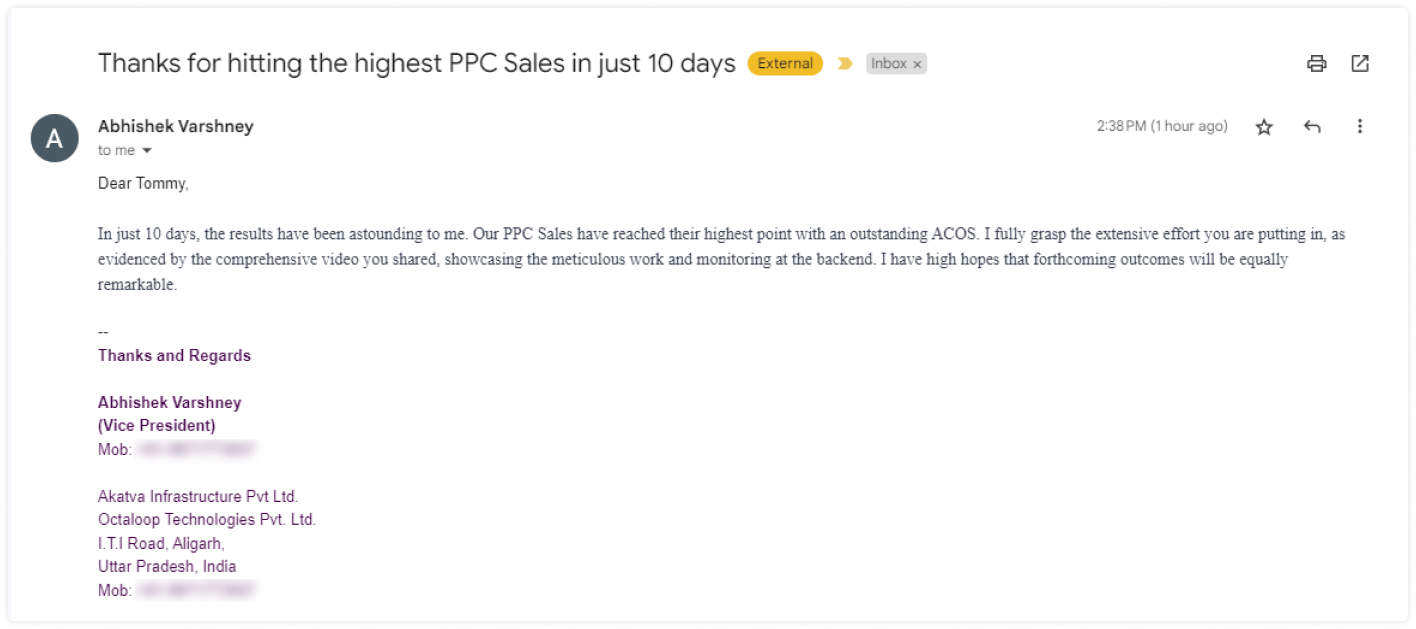
Task: Open the email in a new window
Action: [1359, 64]
